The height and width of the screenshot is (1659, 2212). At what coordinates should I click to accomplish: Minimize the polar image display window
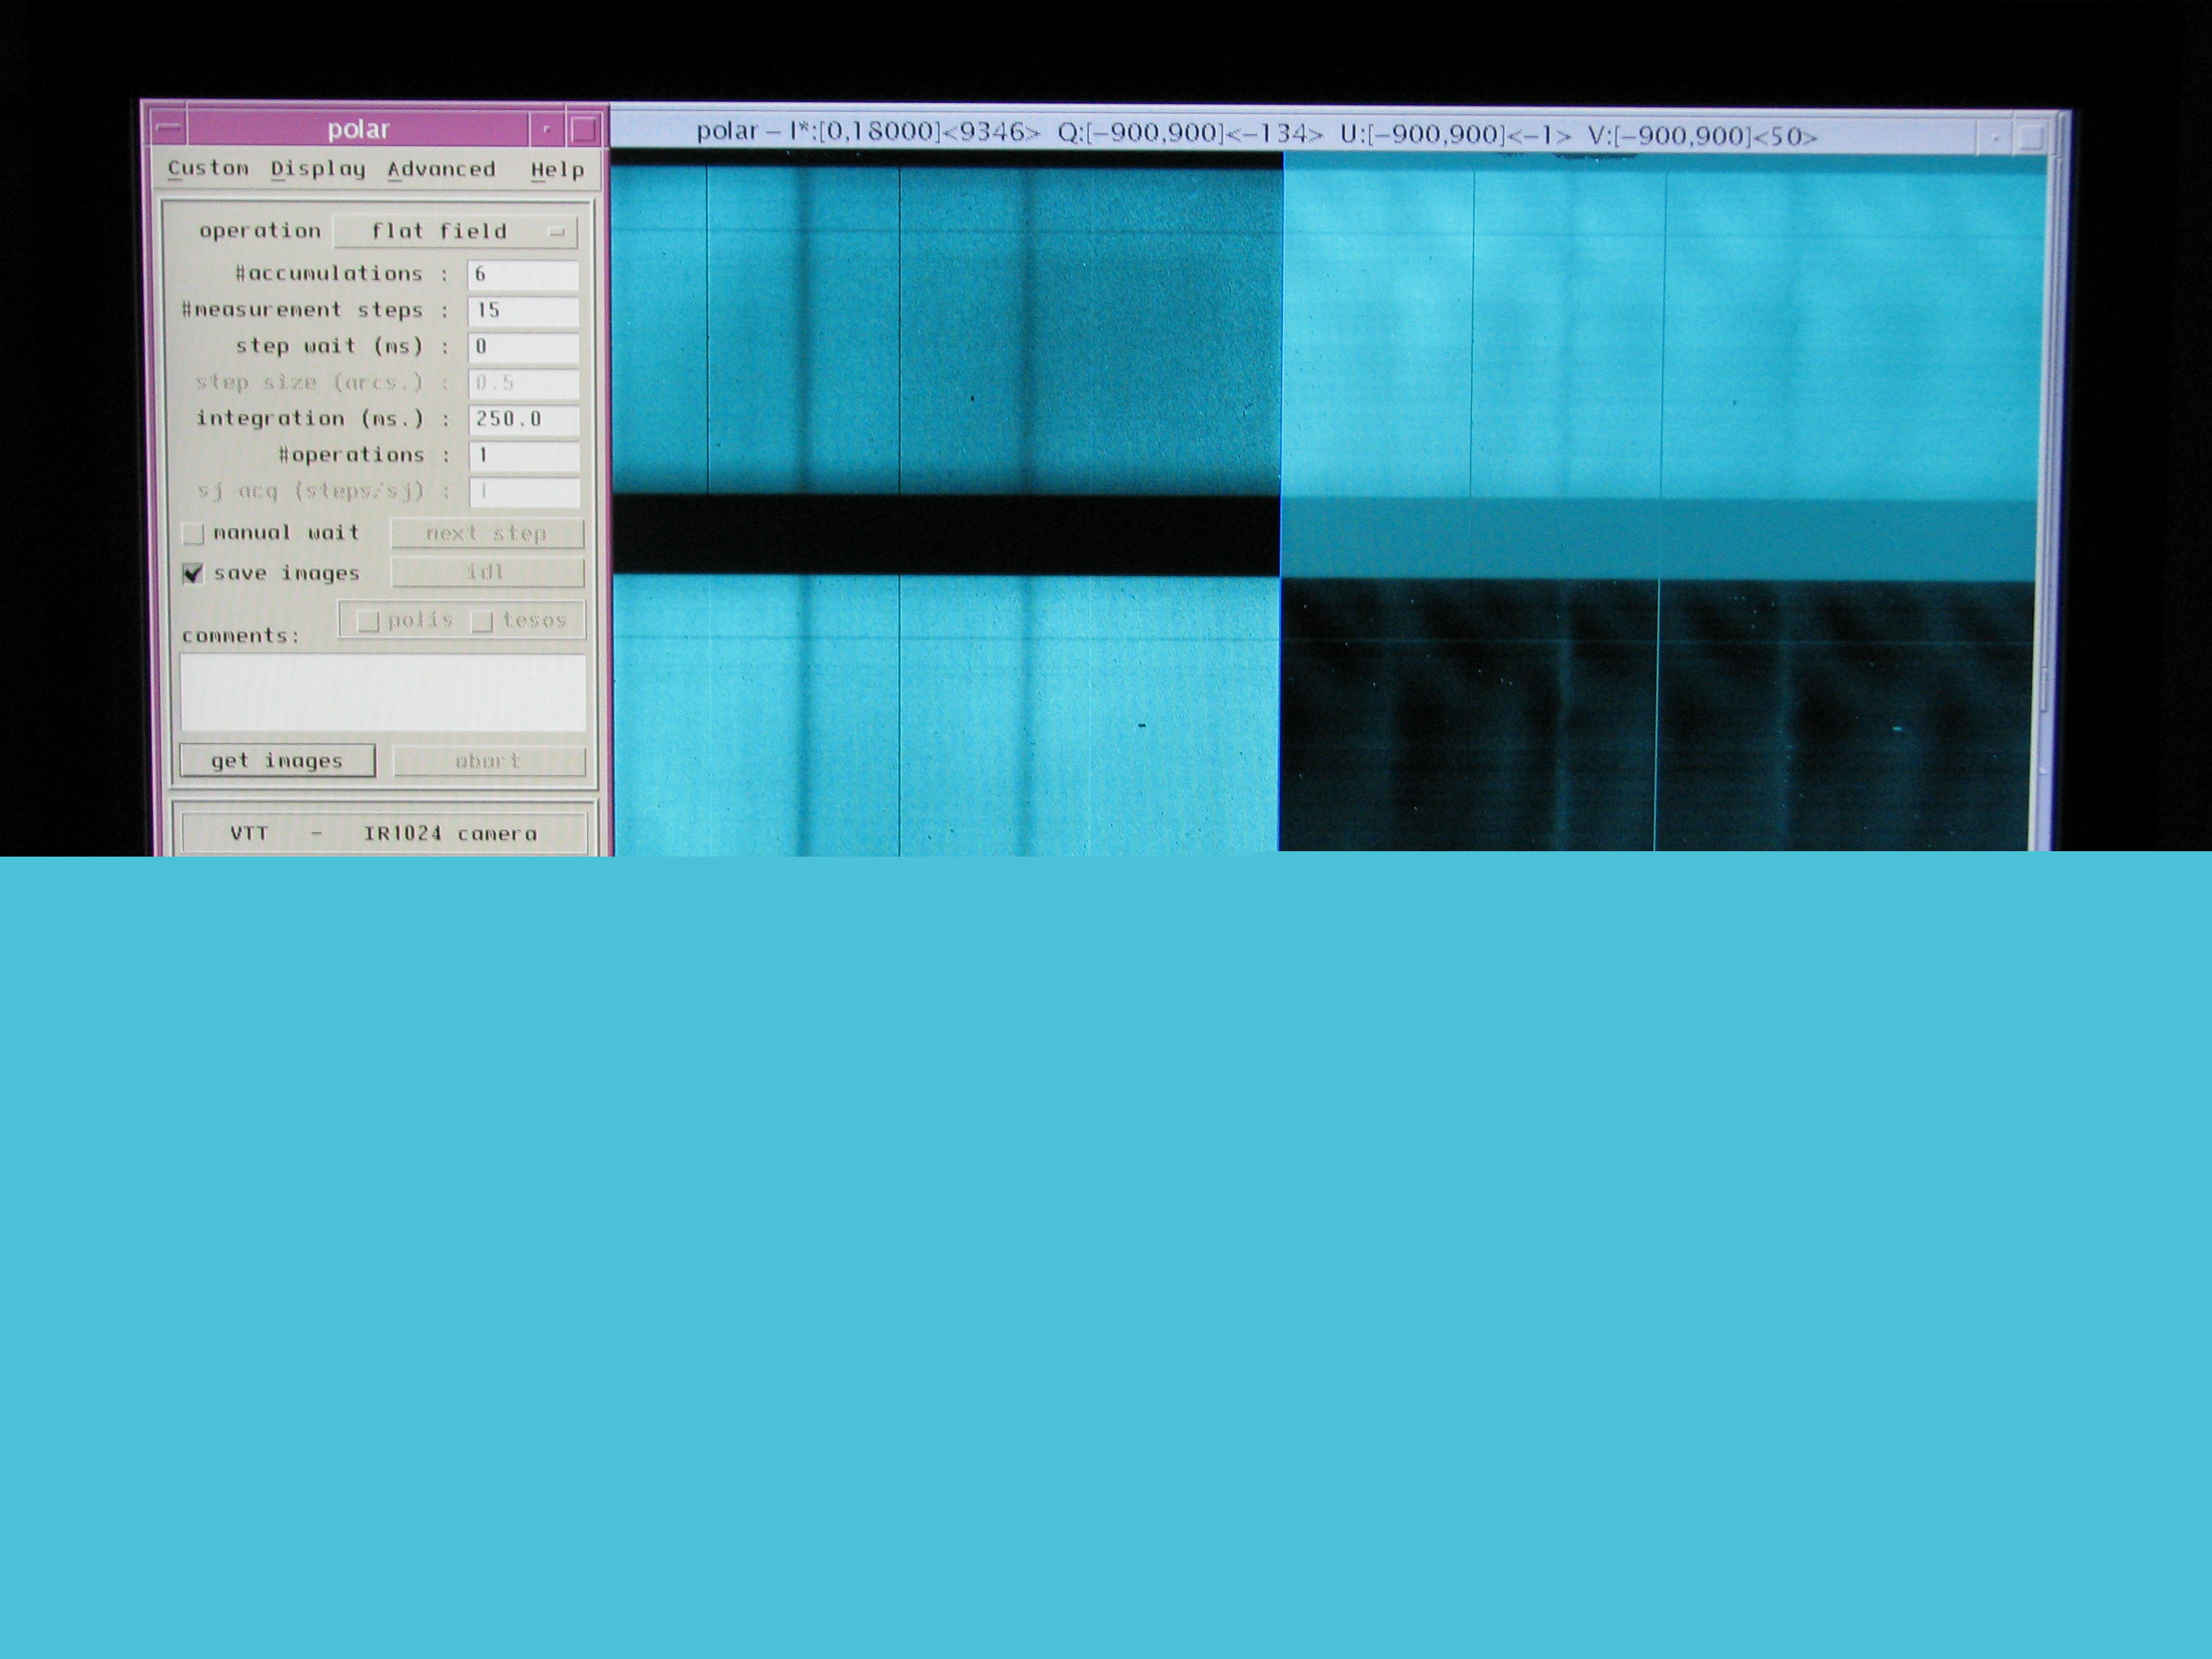click(1995, 138)
